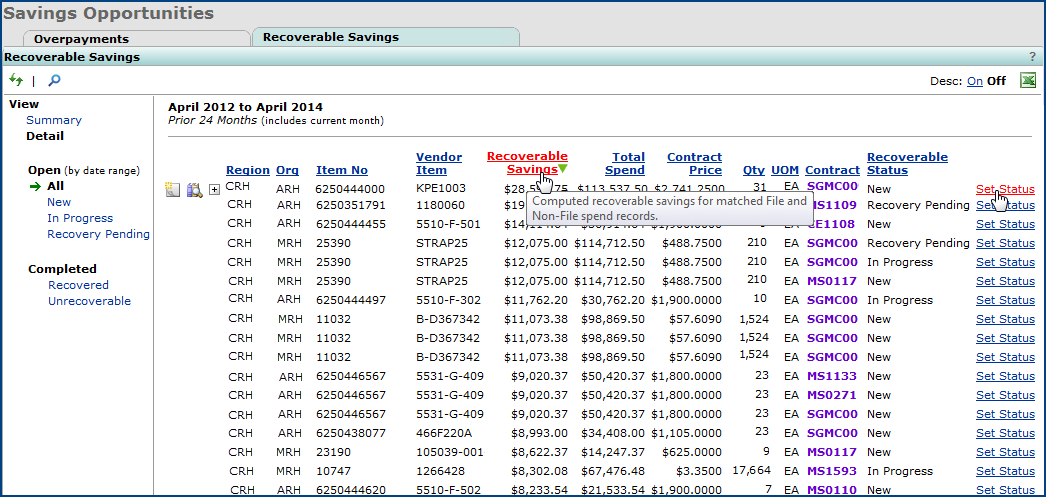This screenshot has height=497, width=1046.
Task: Click the binoculars detail icon on first row
Action: click(194, 189)
